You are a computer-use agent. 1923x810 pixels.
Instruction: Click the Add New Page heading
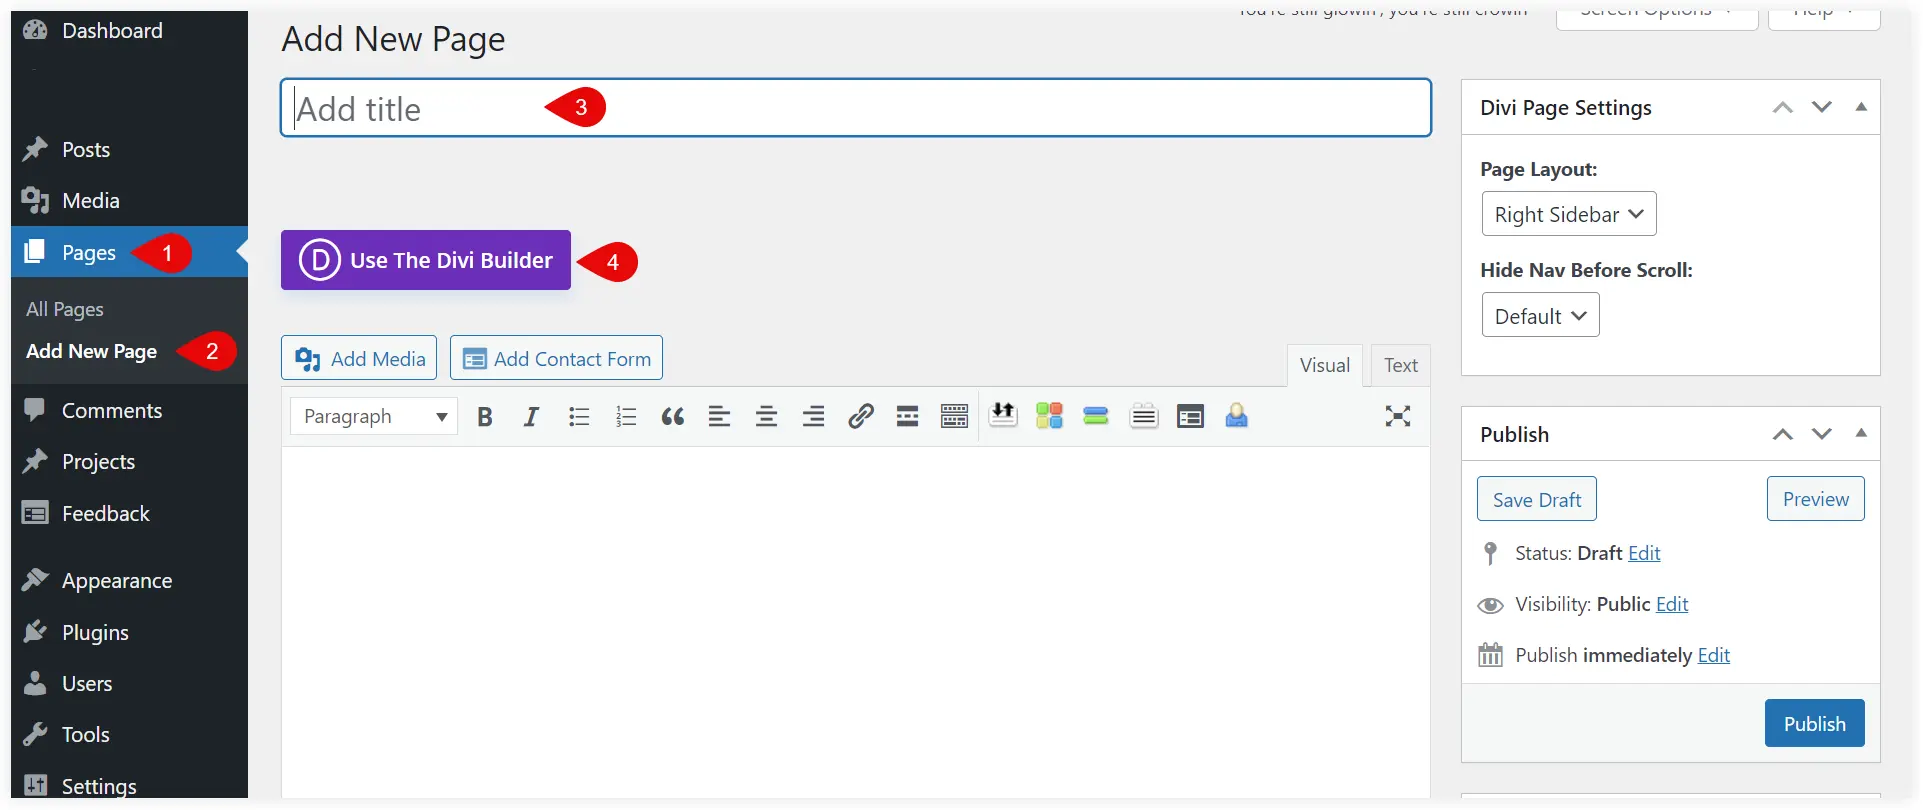click(x=393, y=40)
